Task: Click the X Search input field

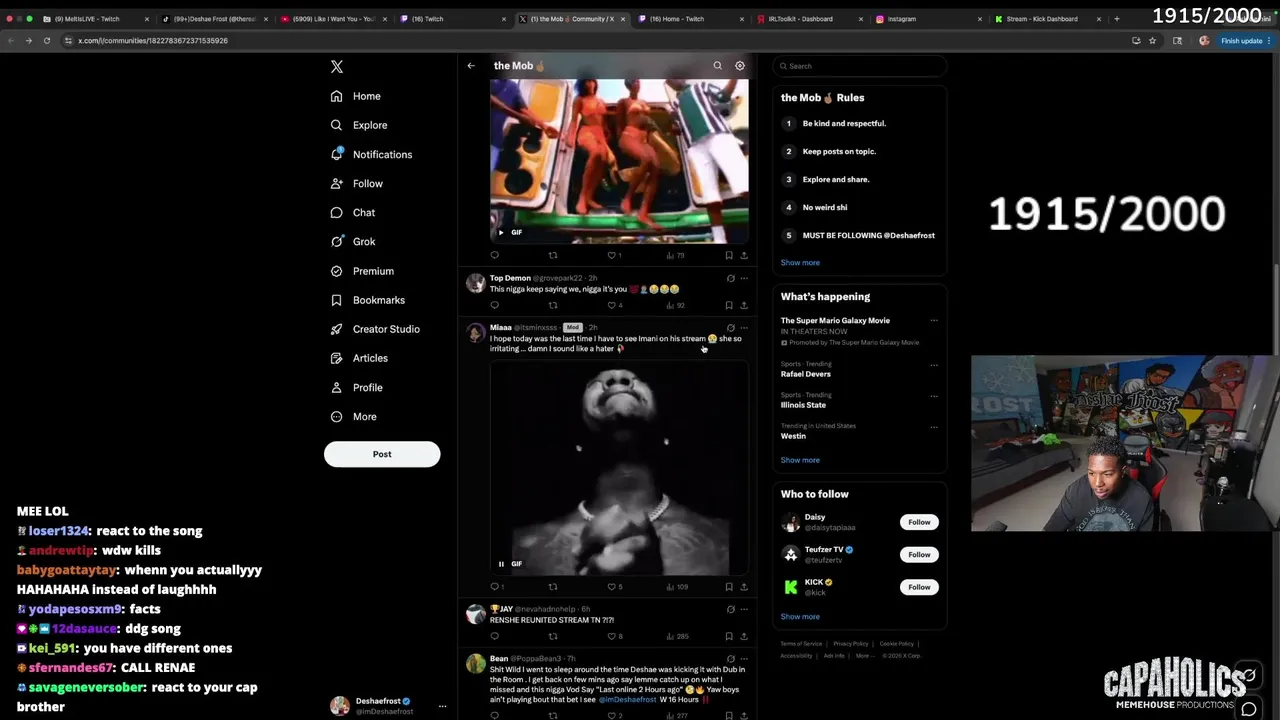Action: click(x=860, y=66)
